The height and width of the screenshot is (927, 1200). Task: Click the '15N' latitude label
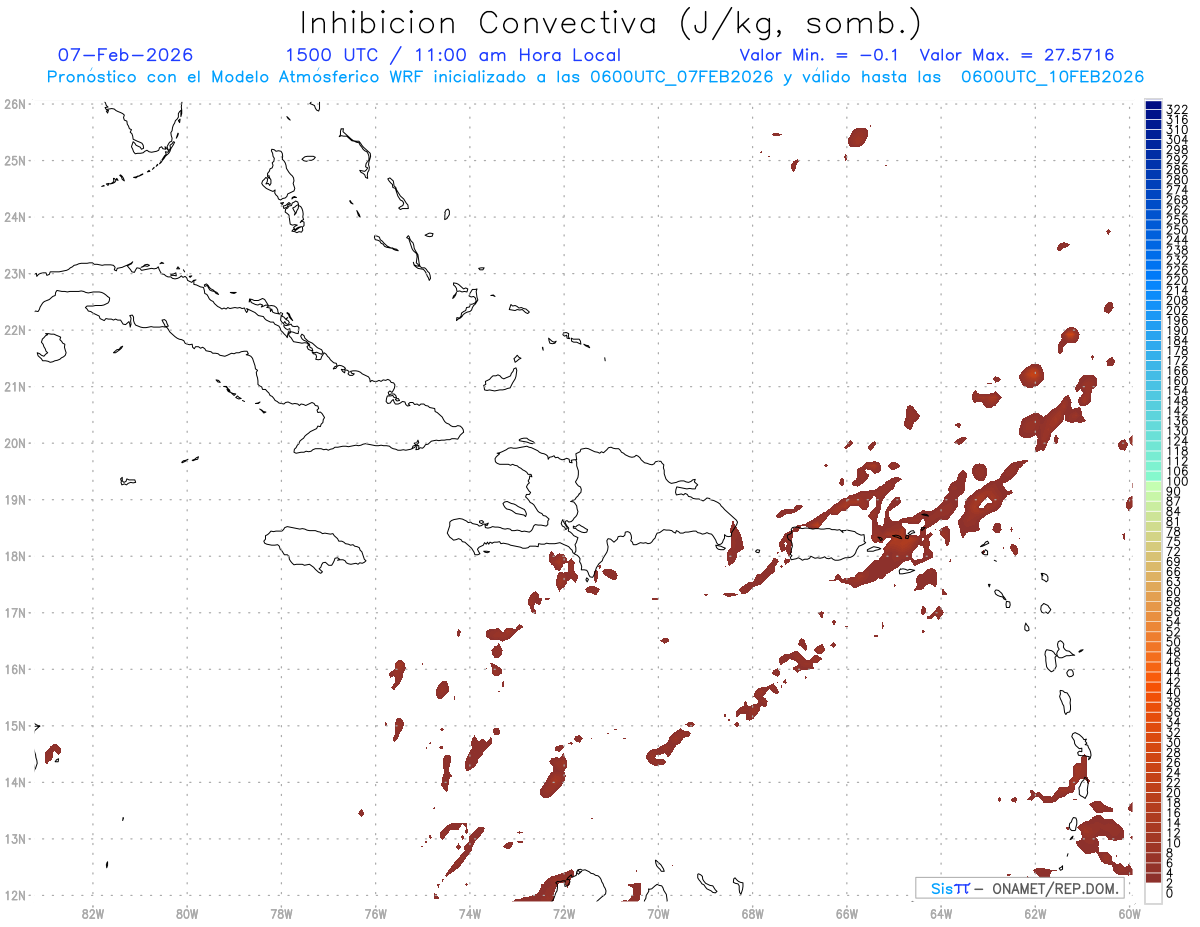click(14, 725)
